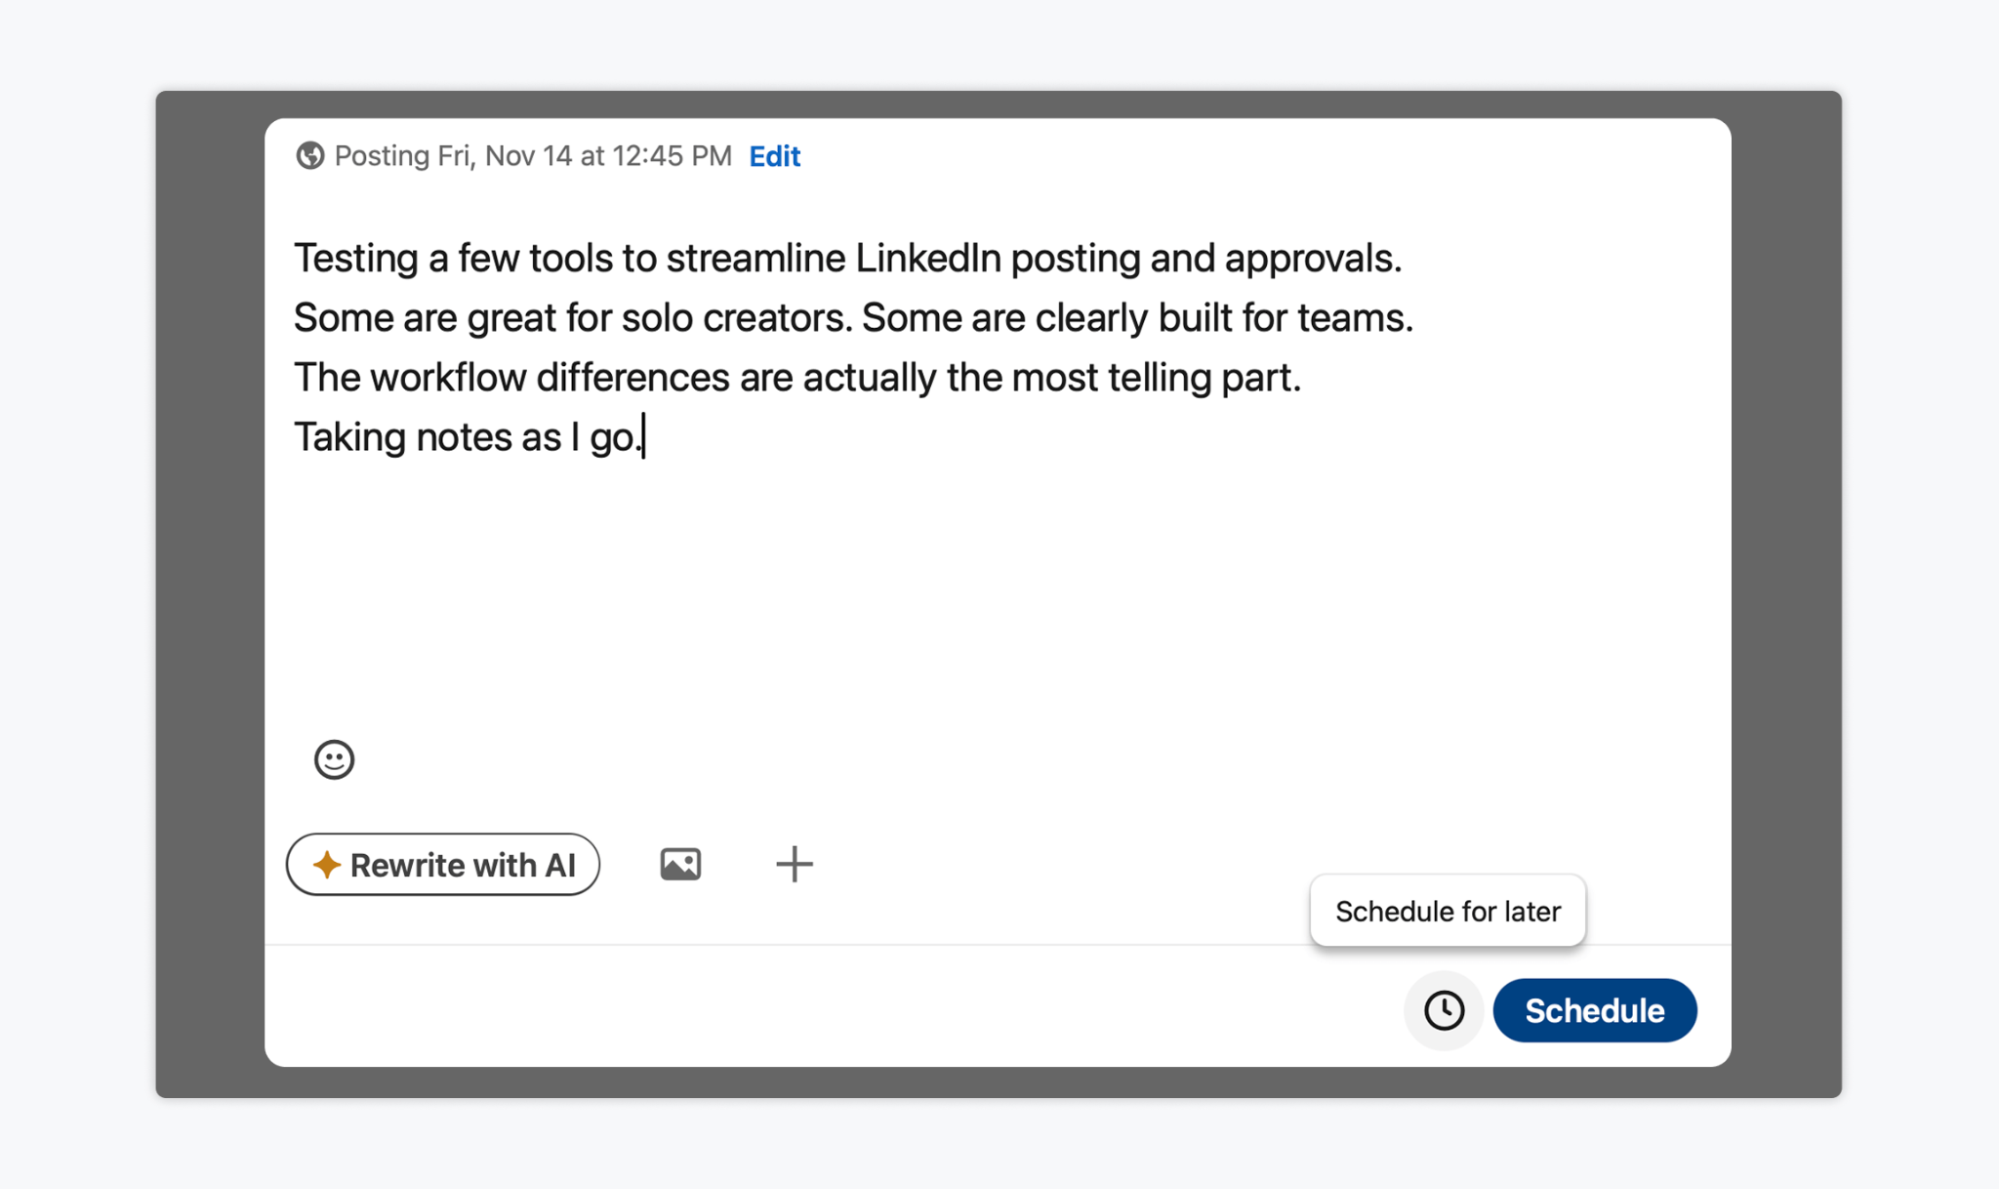Click the orange sparkle AI icon
1999x1189 pixels.
point(326,864)
